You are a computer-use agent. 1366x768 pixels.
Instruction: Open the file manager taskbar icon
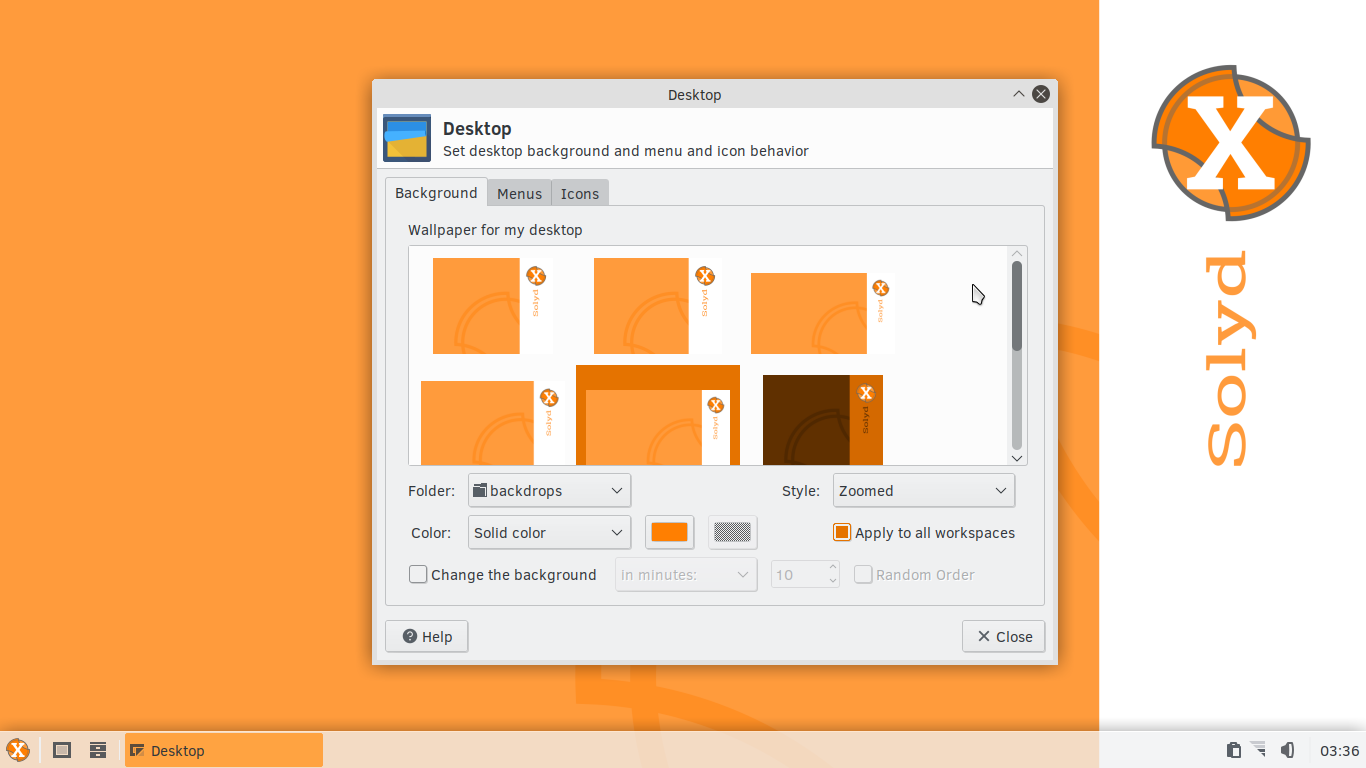coord(98,750)
